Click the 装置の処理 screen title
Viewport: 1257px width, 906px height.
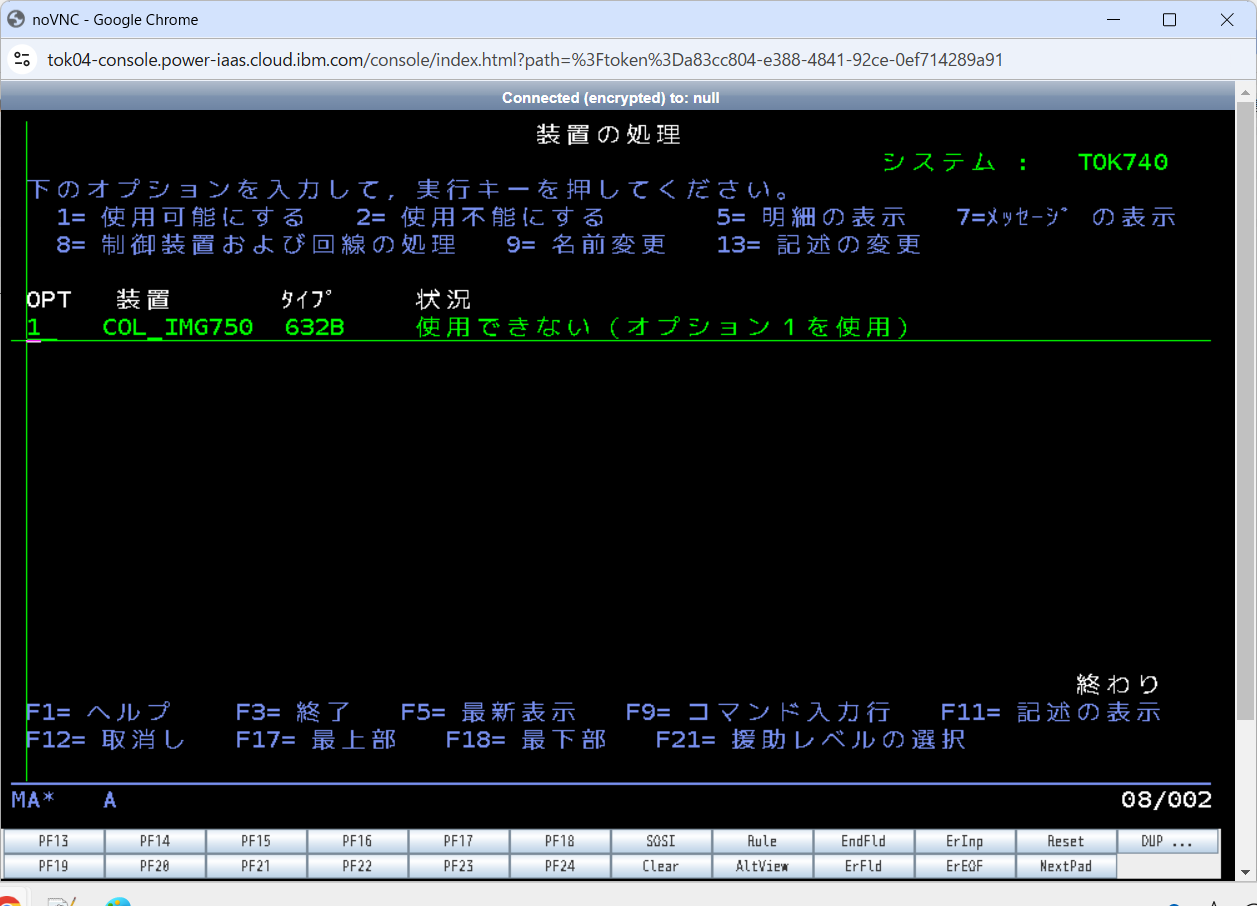click(x=609, y=135)
